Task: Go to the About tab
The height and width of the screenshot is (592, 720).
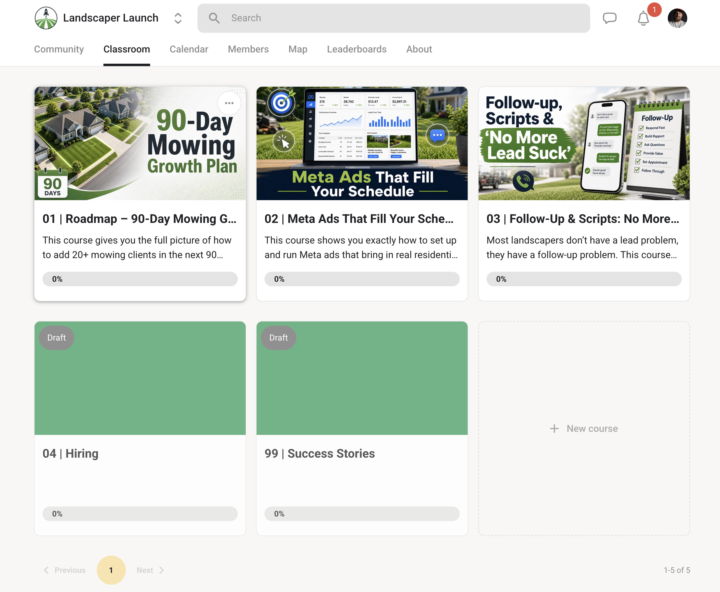Action: (x=419, y=49)
